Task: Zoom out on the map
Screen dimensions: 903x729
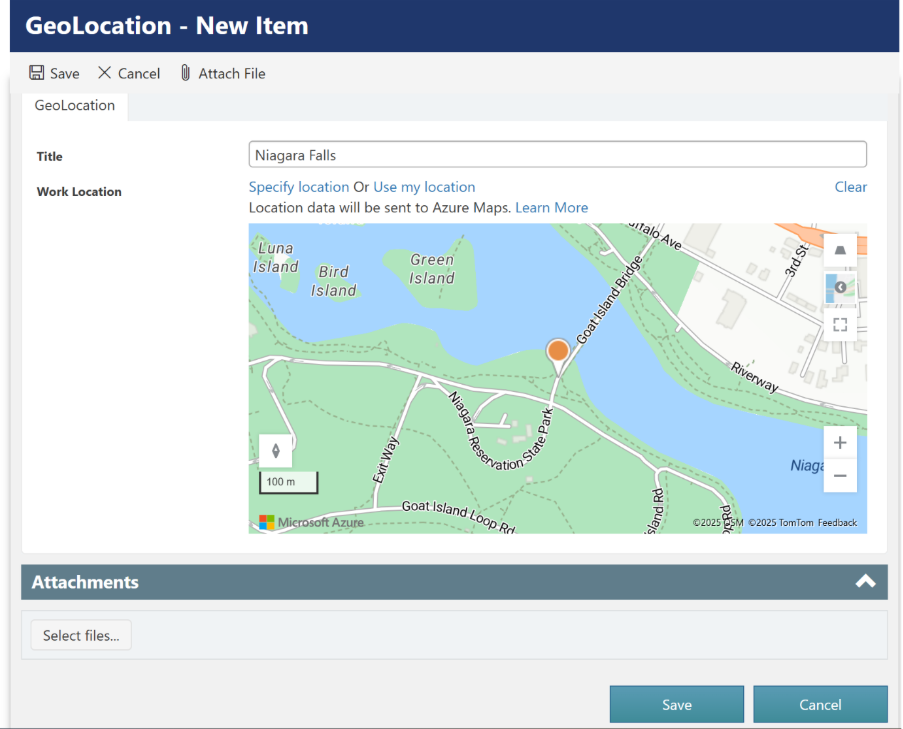Action: point(840,476)
